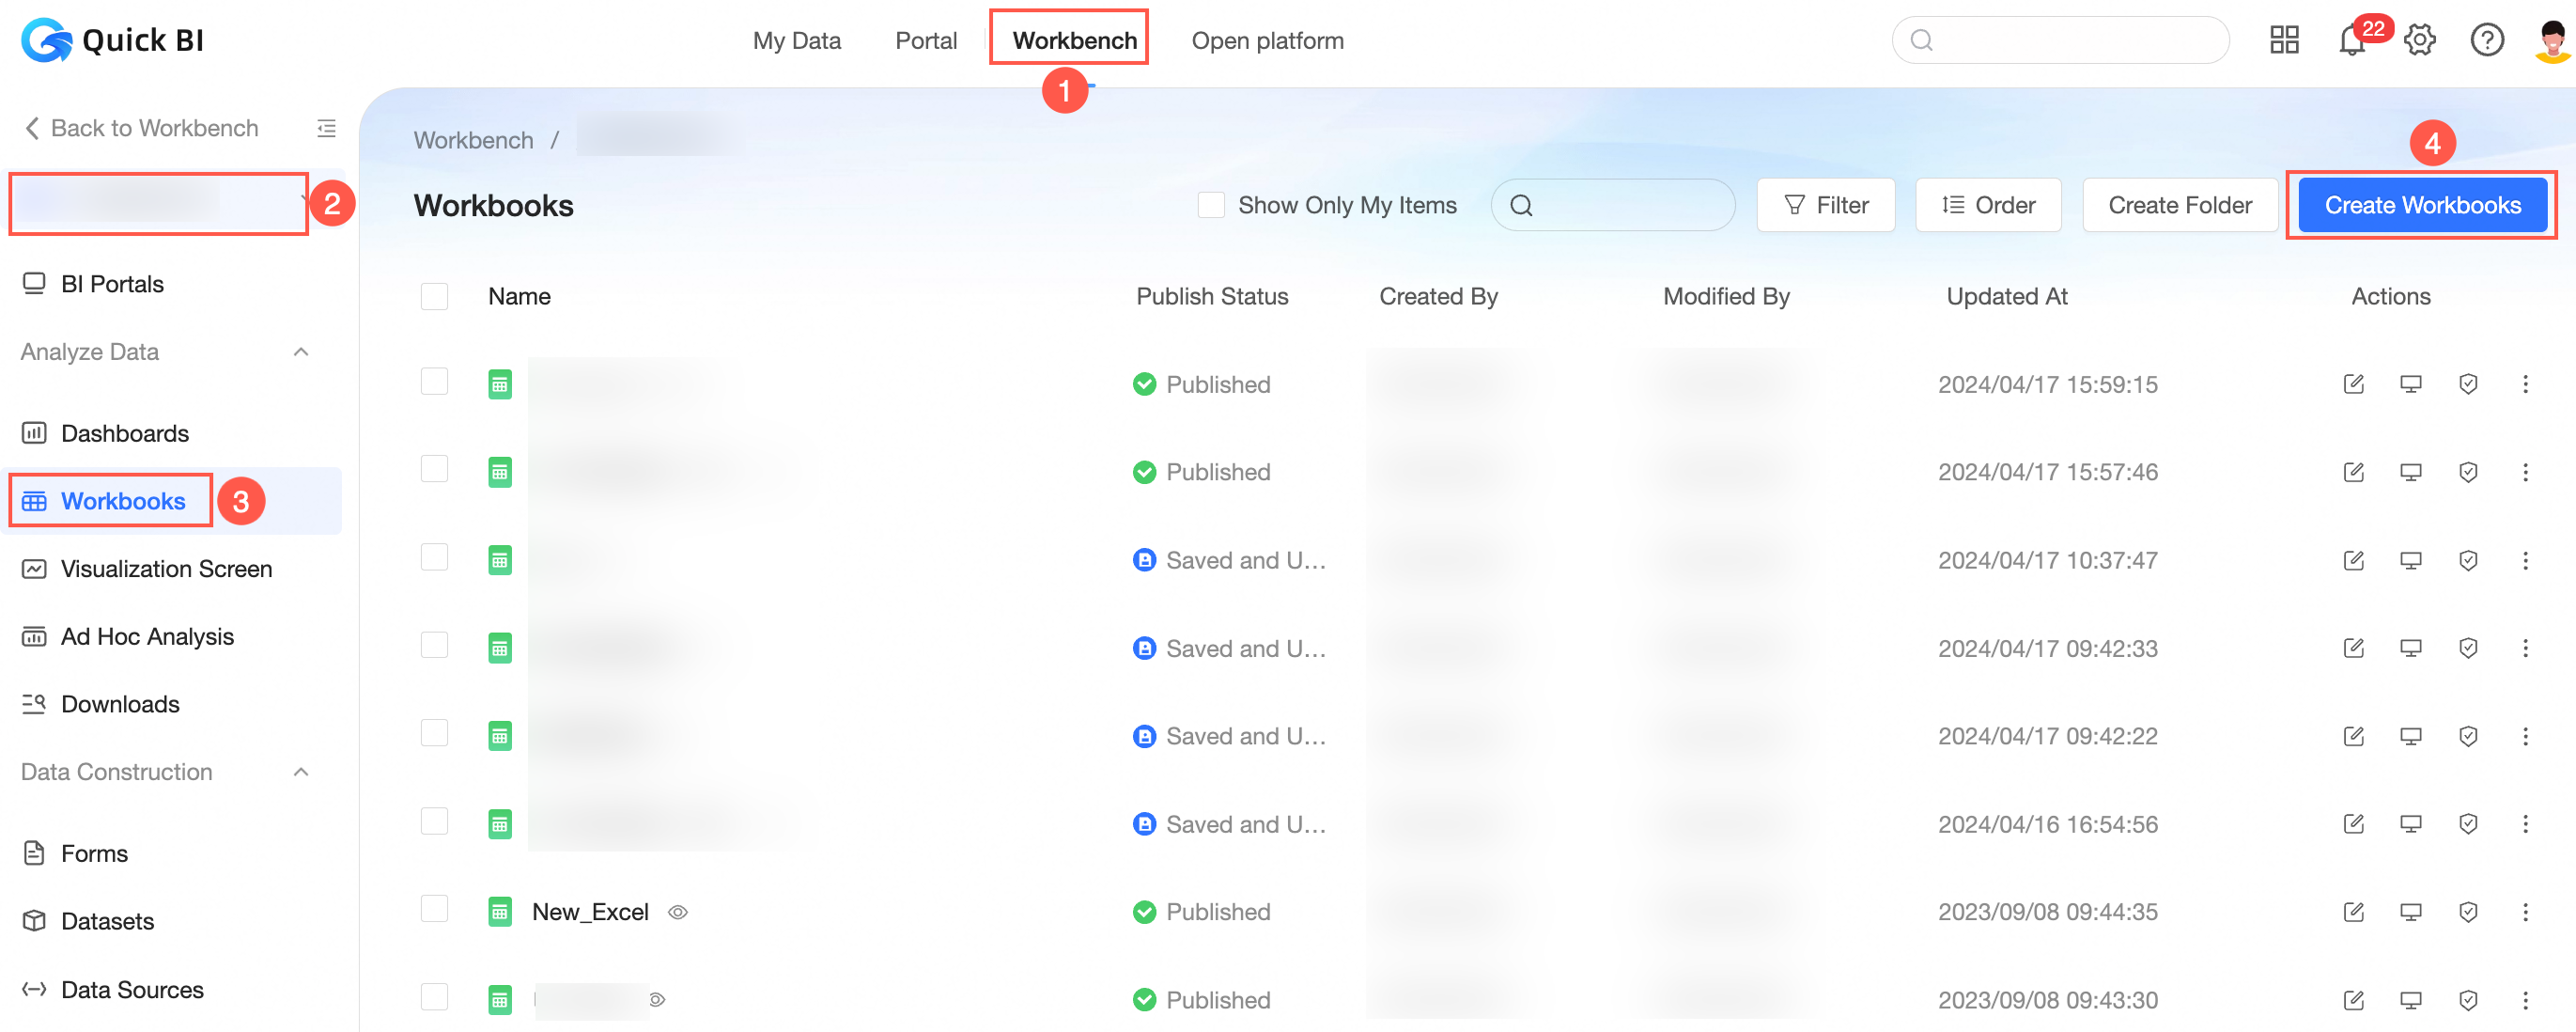Open Visualization Screen in the sidebar

(x=147, y=569)
